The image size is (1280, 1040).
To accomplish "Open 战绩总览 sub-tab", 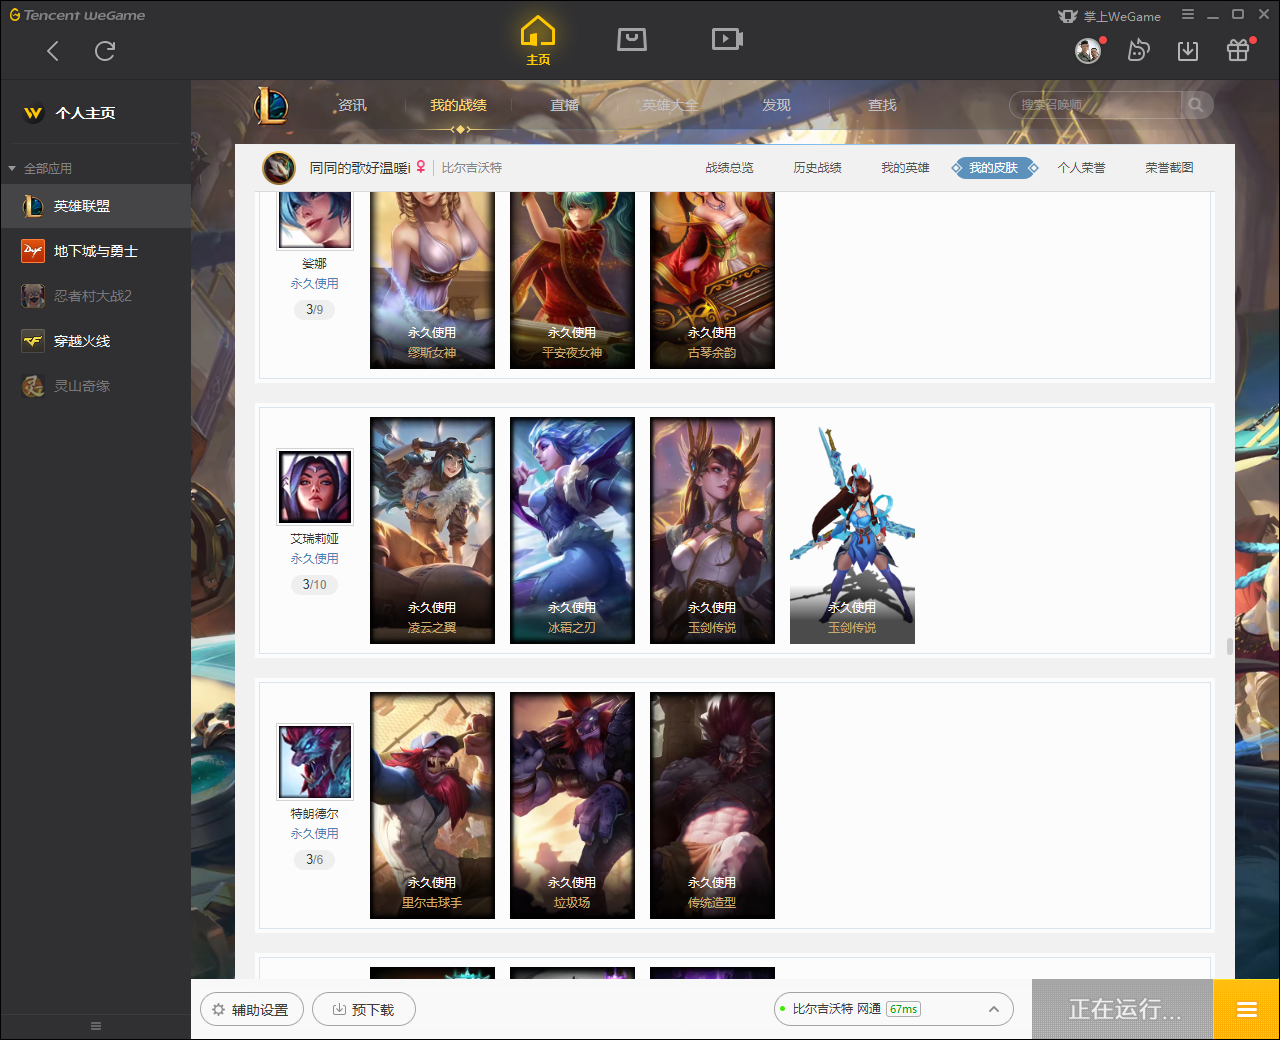I will coord(729,168).
